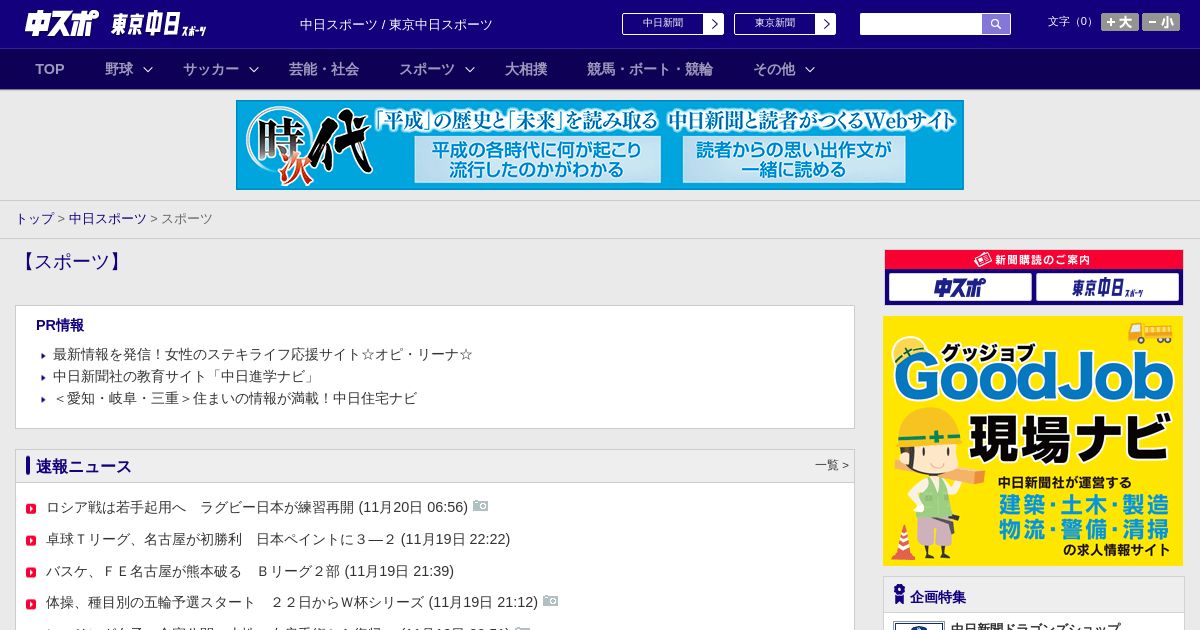1200x630 pixels.
Task: Open the 競馬・ボート・競輪 menu item
Action: pos(650,69)
